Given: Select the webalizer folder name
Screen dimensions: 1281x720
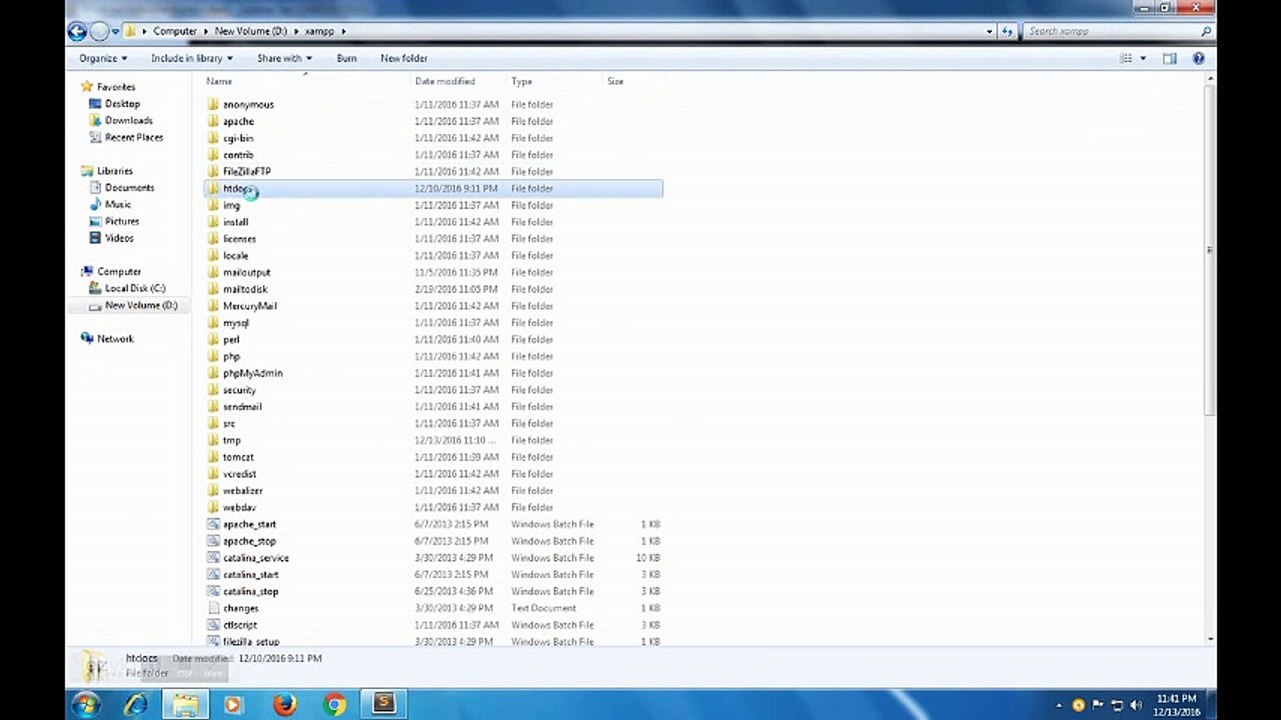Looking at the screenshot, I should tap(242, 491).
